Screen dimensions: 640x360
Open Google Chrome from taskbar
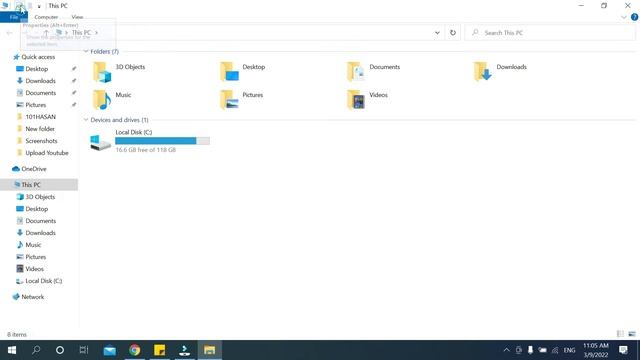point(135,350)
